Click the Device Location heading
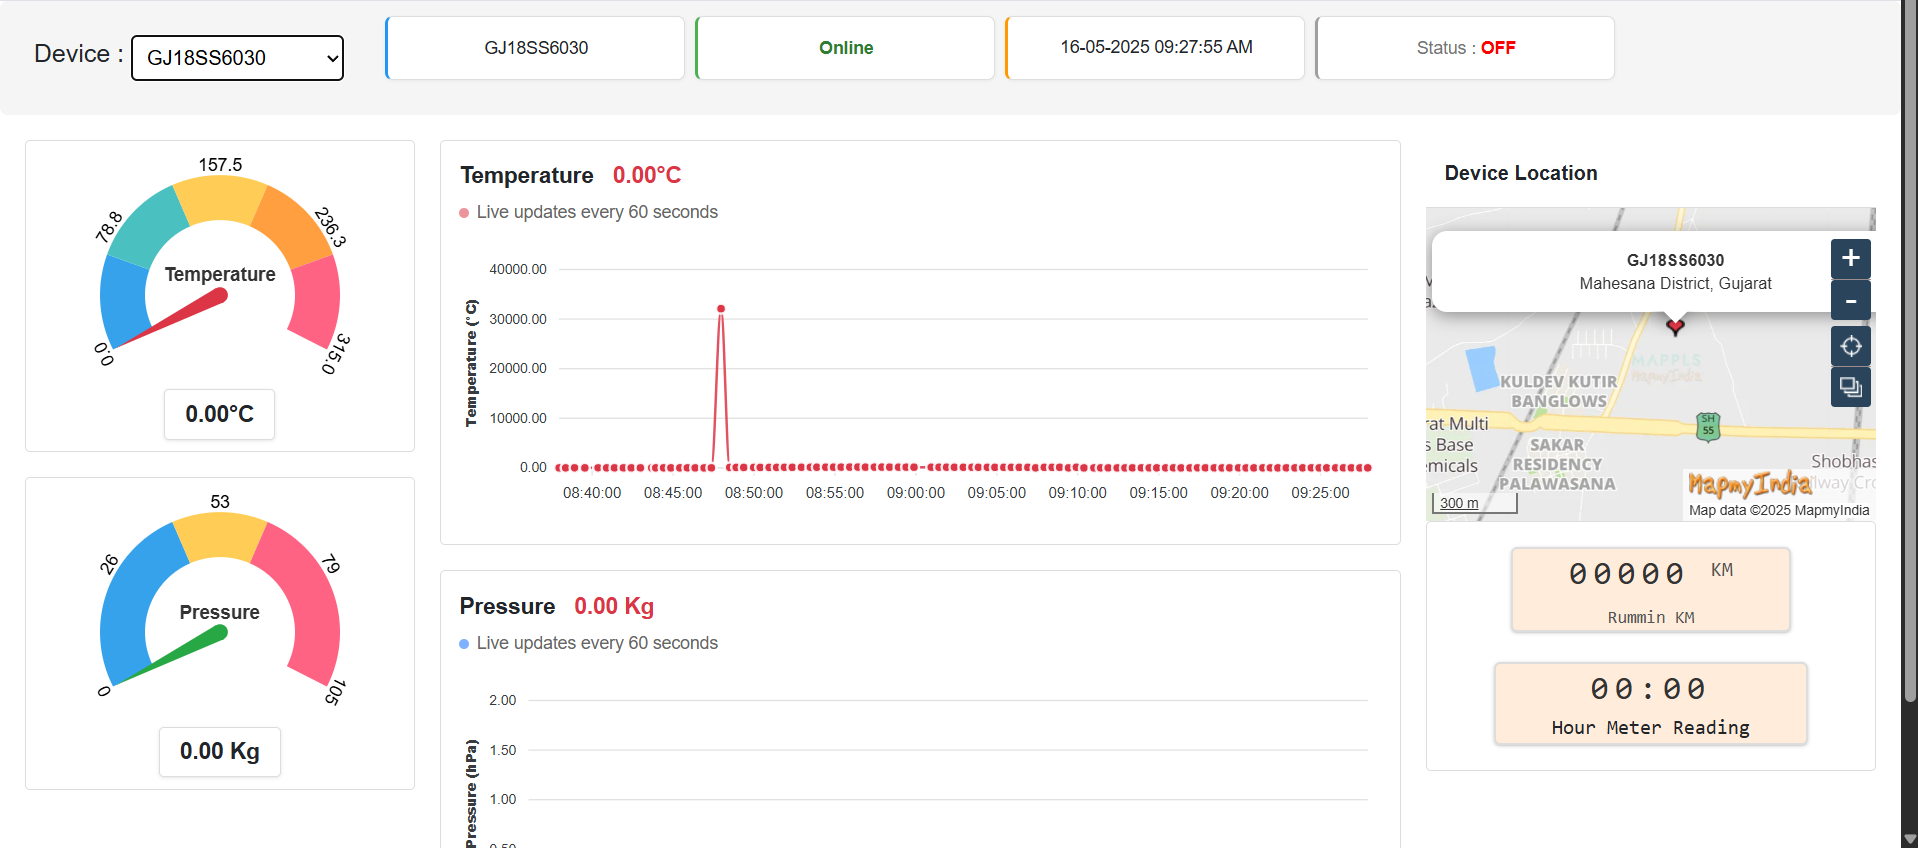Screen dimensions: 1918x848 (x=1520, y=173)
